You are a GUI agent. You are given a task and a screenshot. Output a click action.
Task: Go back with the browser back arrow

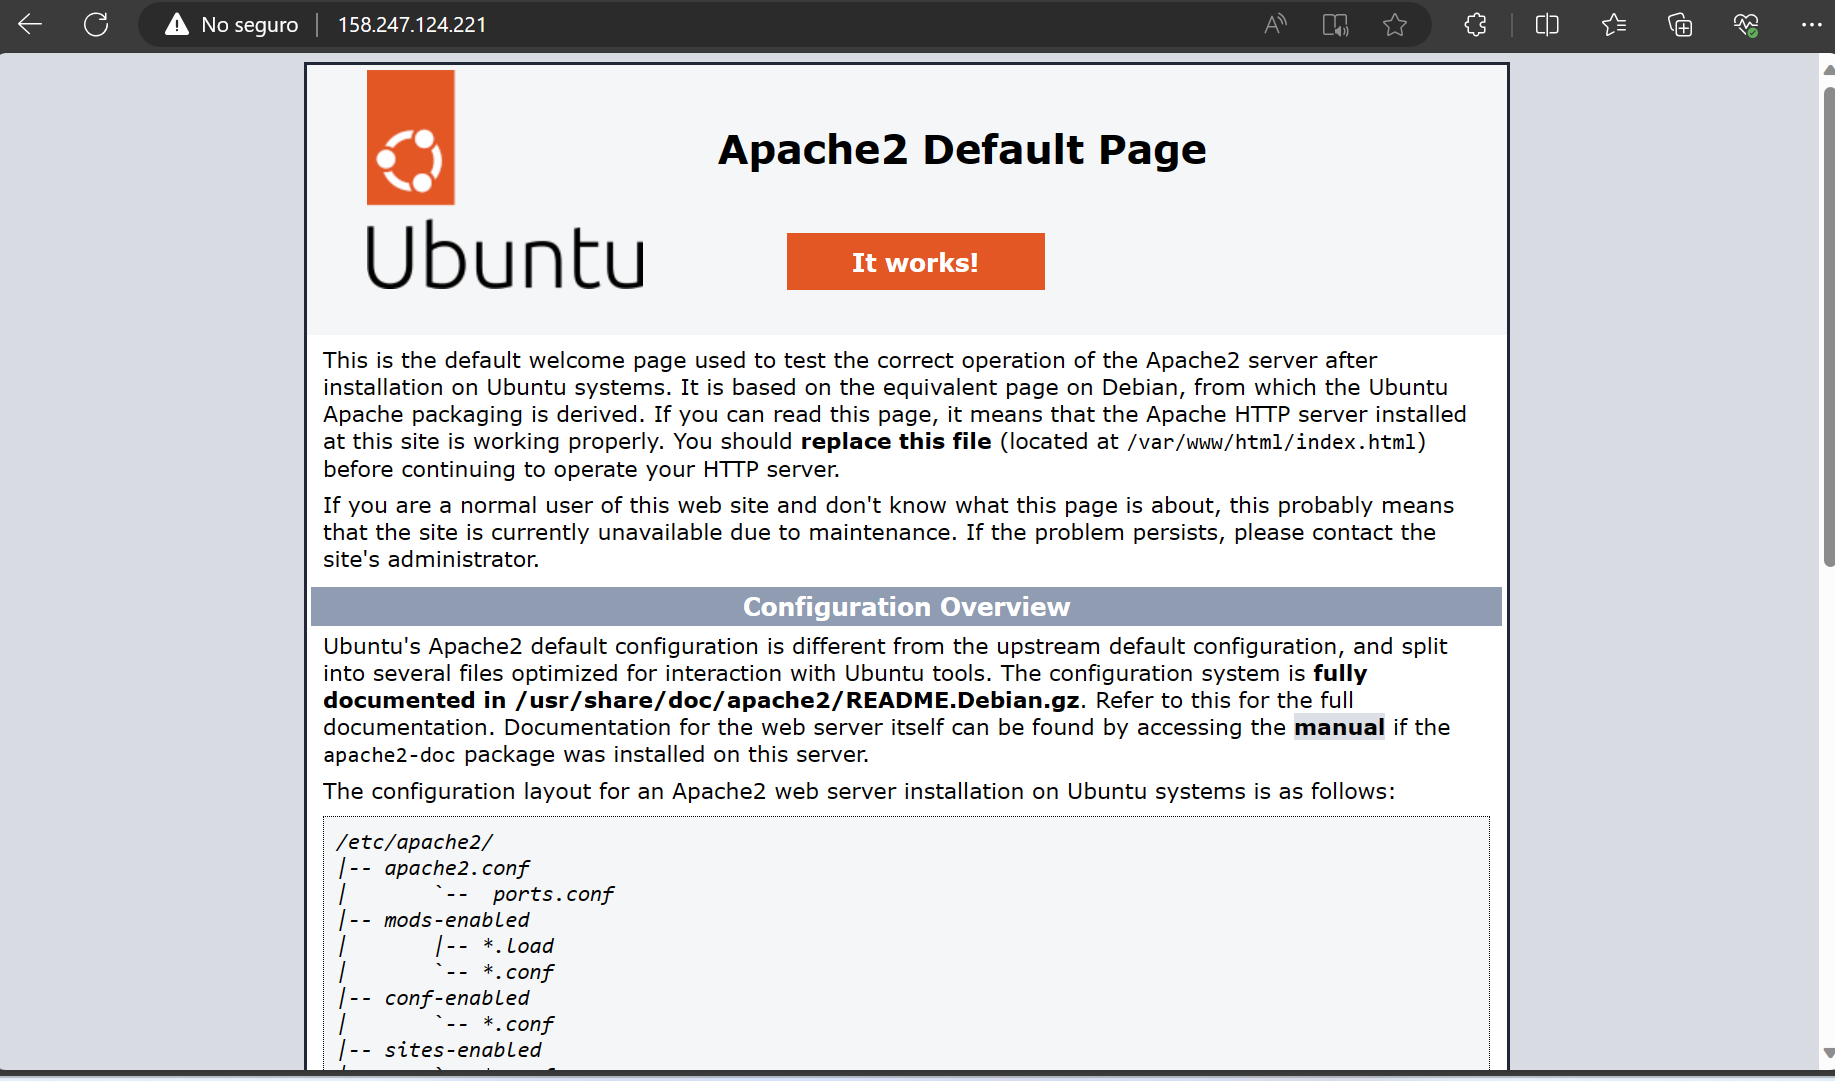(30, 24)
